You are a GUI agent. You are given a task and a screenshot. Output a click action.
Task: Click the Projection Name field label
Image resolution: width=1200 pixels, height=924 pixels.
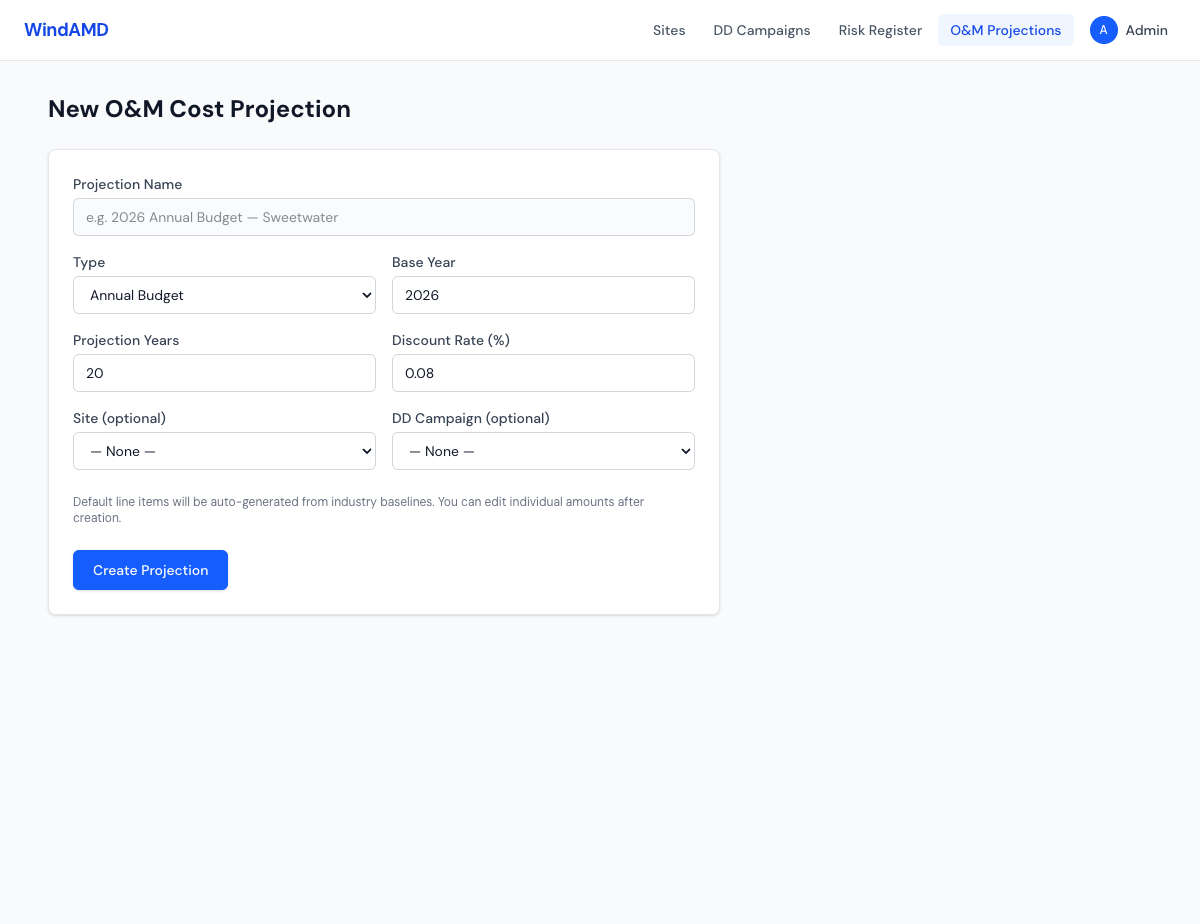coord(127,184)
